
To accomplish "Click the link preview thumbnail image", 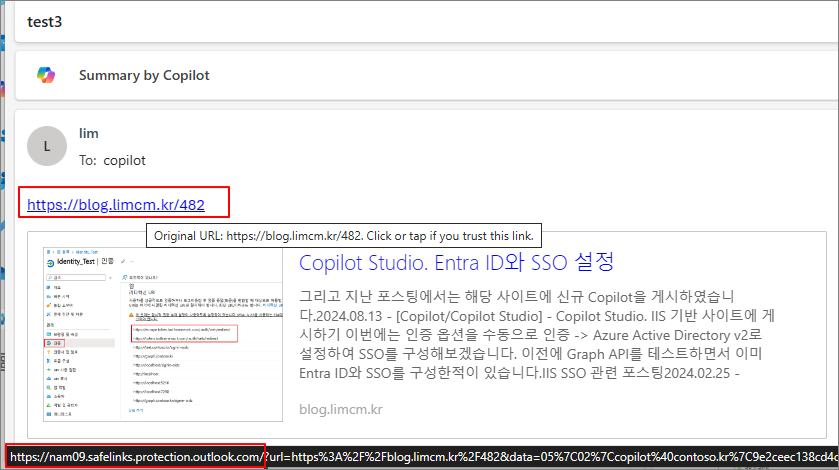I will tap(163, 335).
